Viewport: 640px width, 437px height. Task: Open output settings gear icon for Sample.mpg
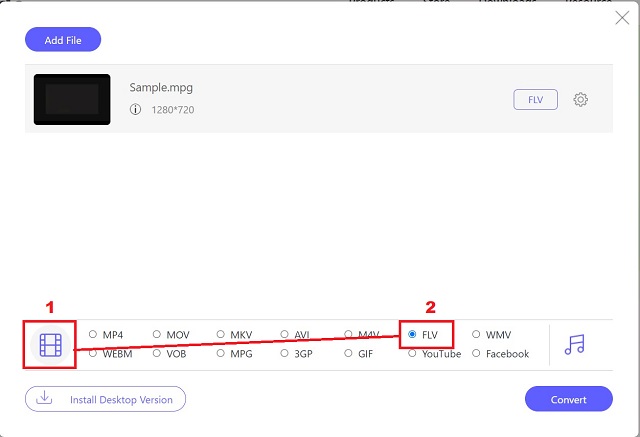click(580, 100)
